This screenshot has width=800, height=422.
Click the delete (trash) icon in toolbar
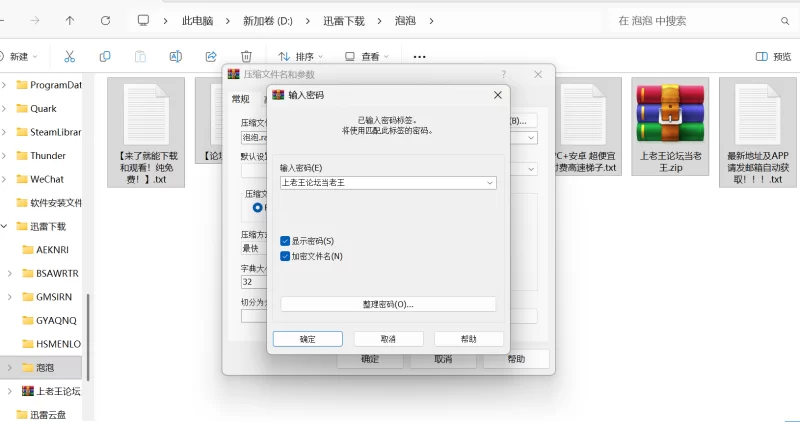[246, 57]
